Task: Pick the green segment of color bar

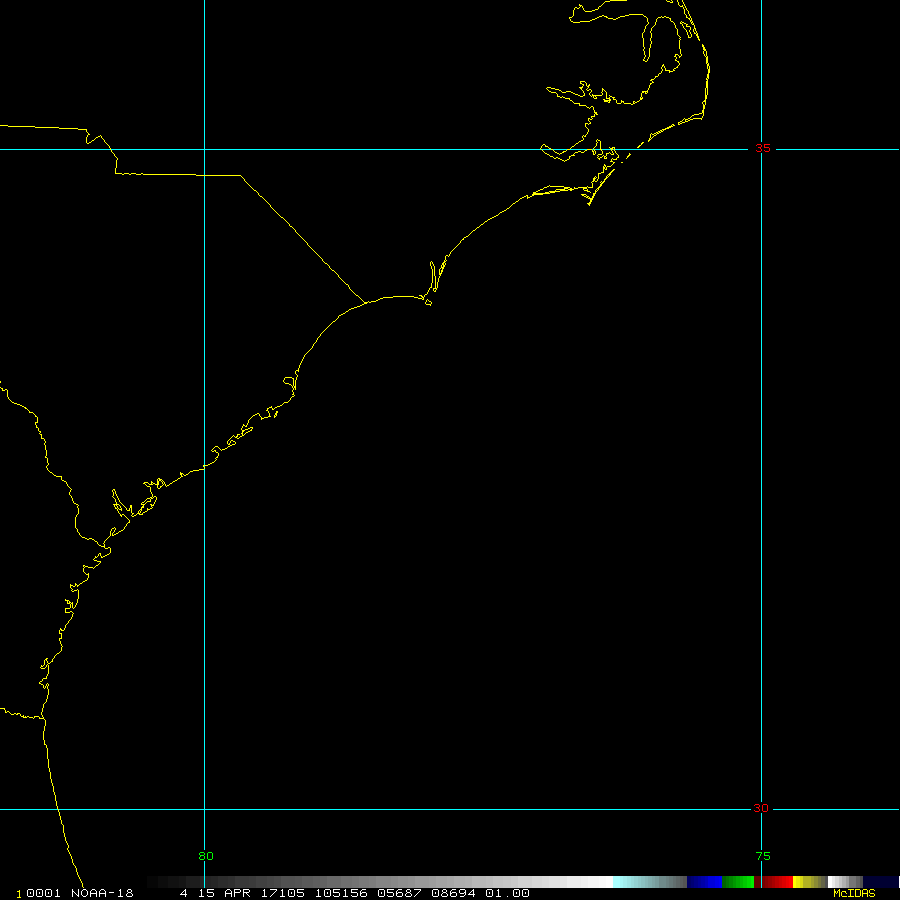Action: (738, 882)
